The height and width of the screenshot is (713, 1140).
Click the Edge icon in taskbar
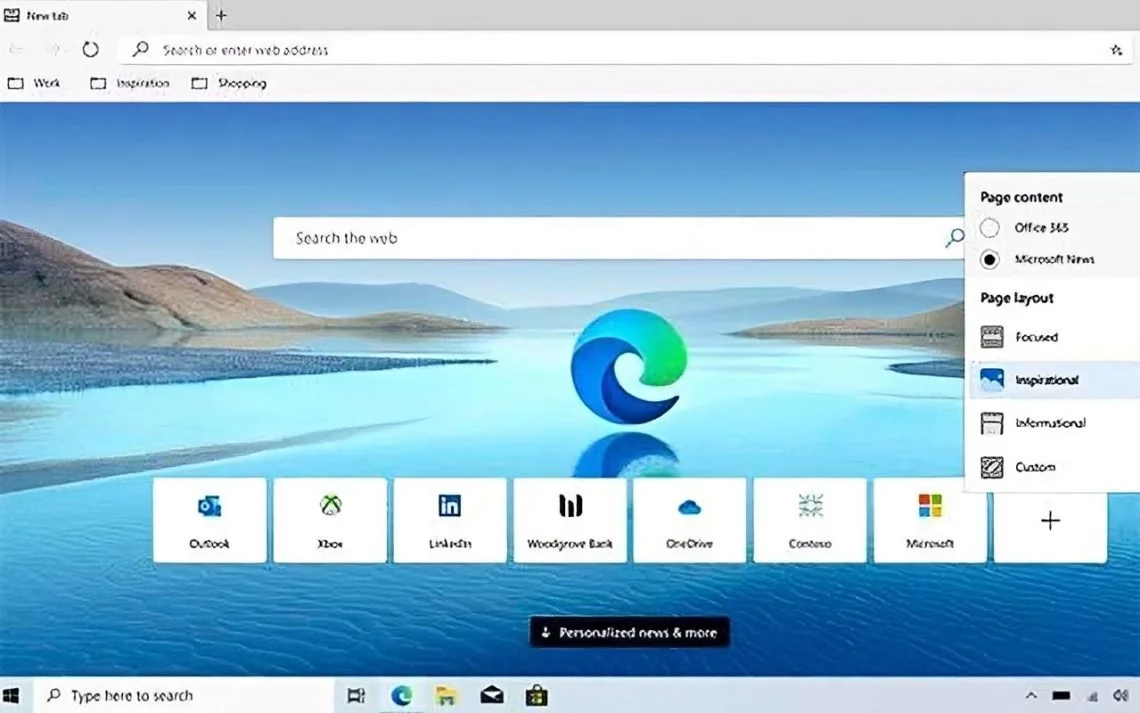point(401,696)
